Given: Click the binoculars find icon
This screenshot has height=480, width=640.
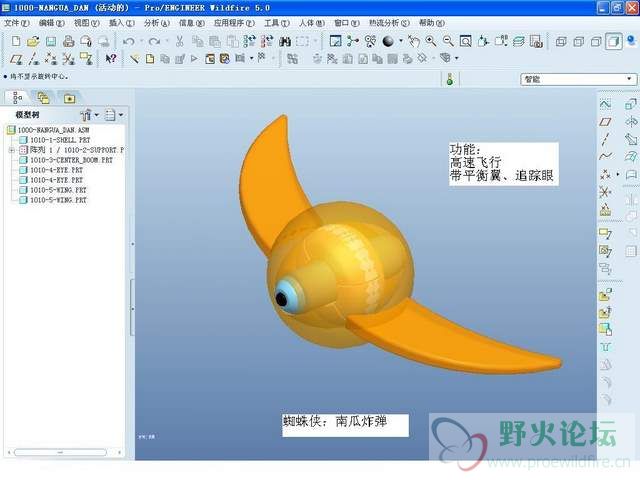Looking at the screenshot, I should (x=285, y=41).
